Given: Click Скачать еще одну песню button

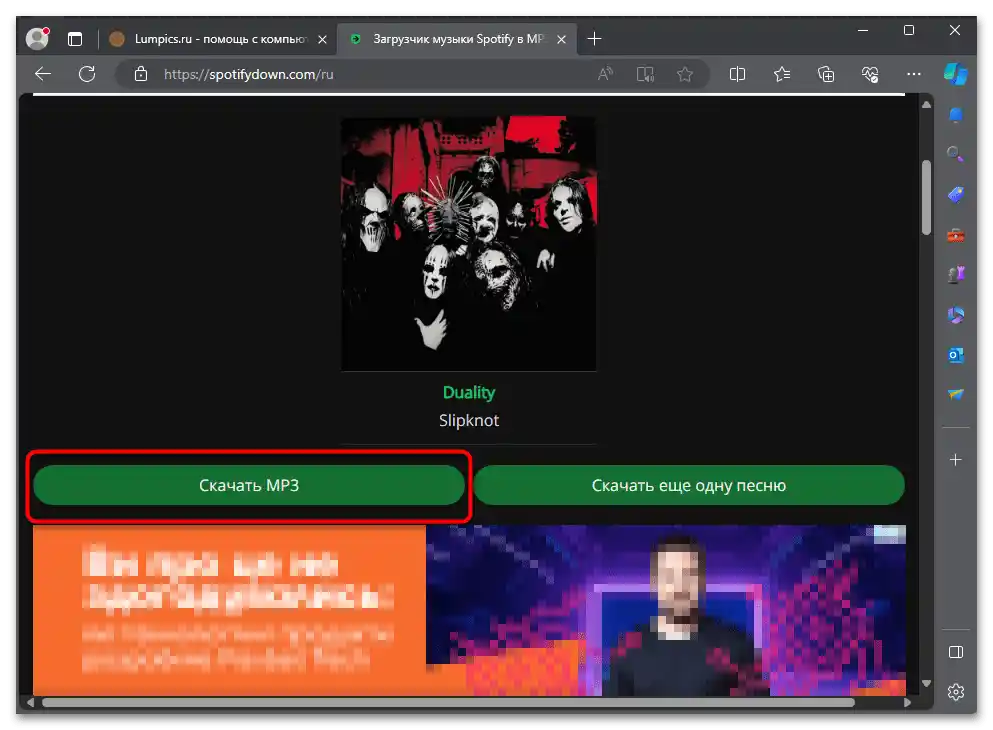Looking at the screenshot, I should click(x=689, y=486).
